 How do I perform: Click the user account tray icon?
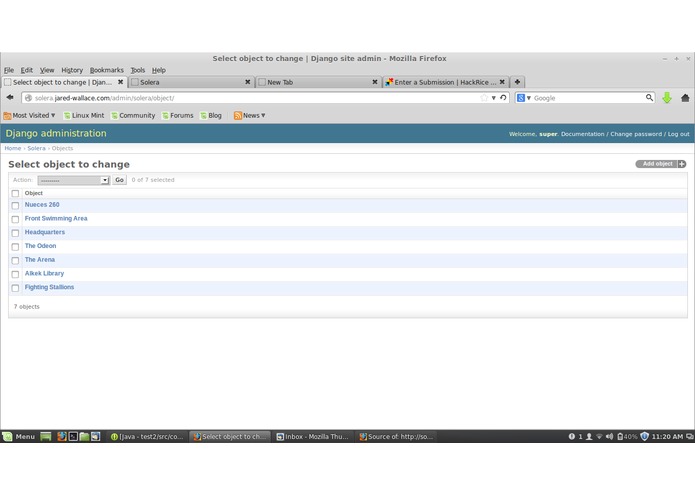(589, 436)
